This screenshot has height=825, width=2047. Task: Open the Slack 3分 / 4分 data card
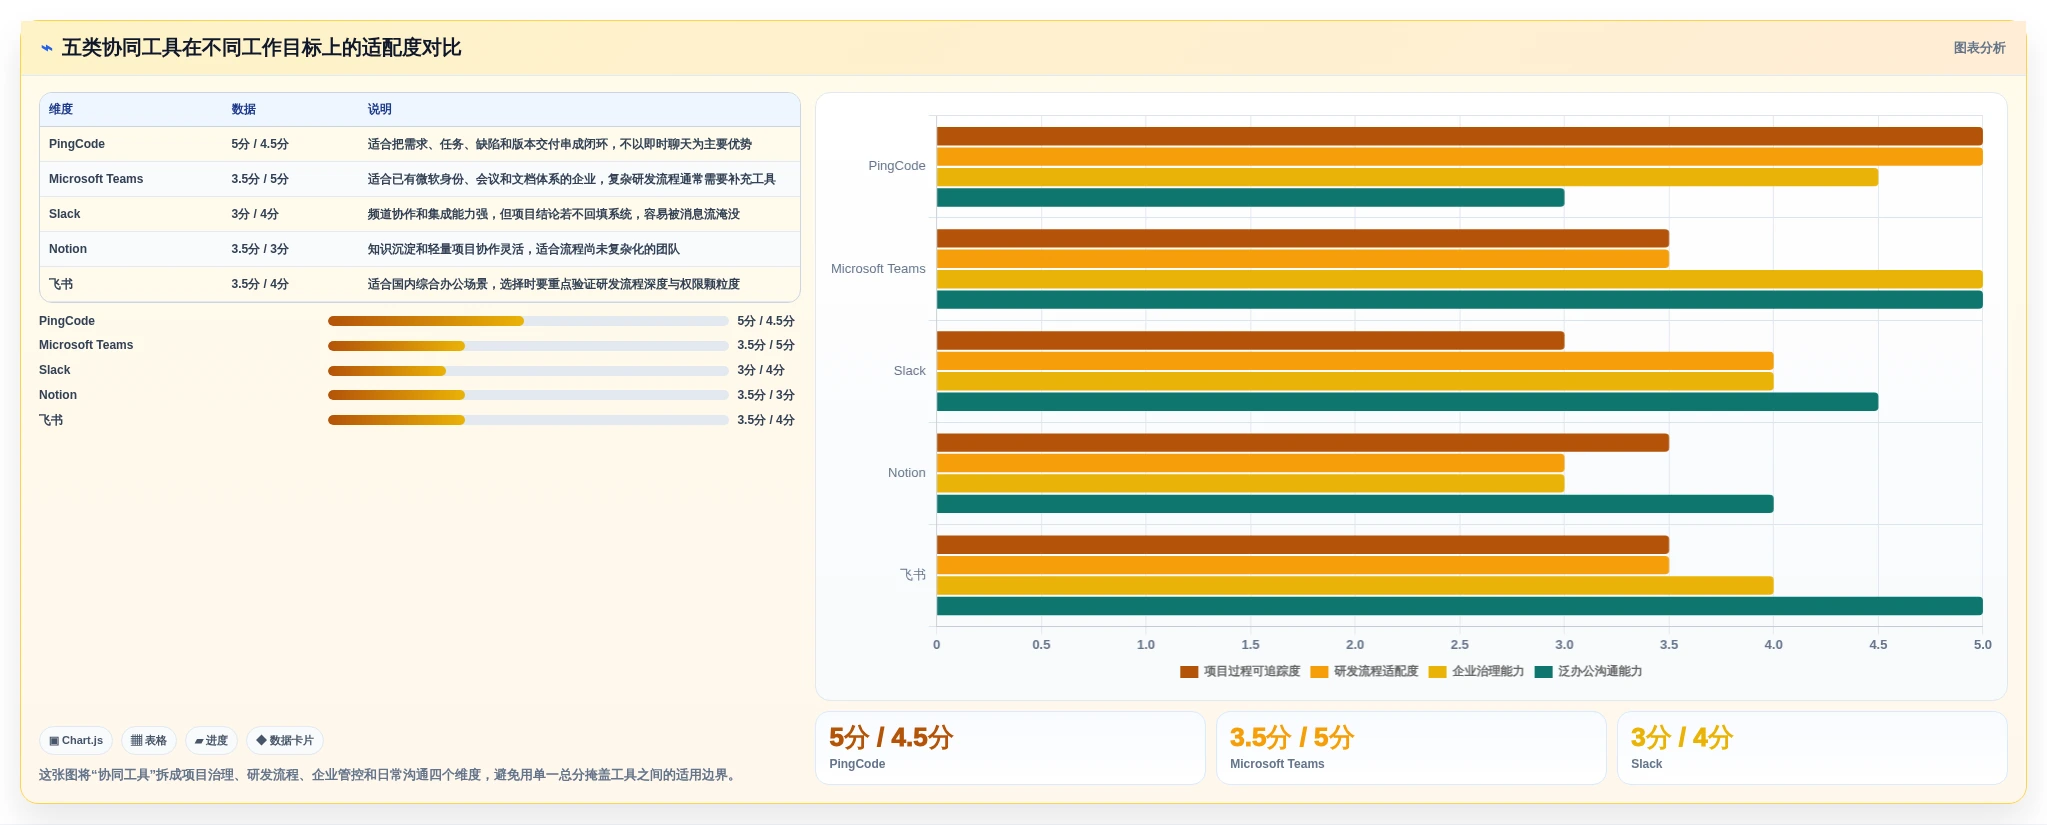(x=1812, y=748)
